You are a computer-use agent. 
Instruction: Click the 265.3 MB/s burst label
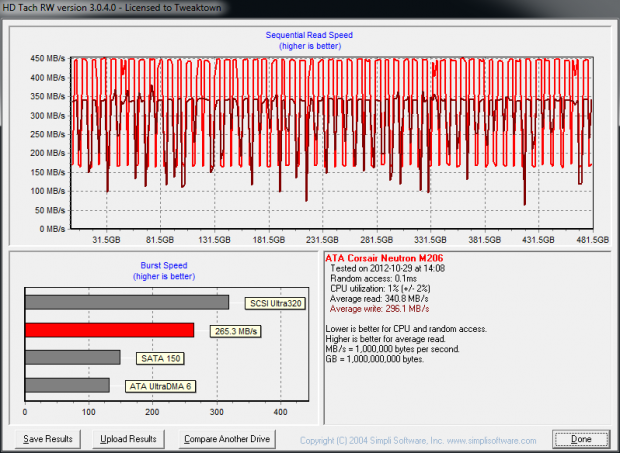(x=236, y=331)
